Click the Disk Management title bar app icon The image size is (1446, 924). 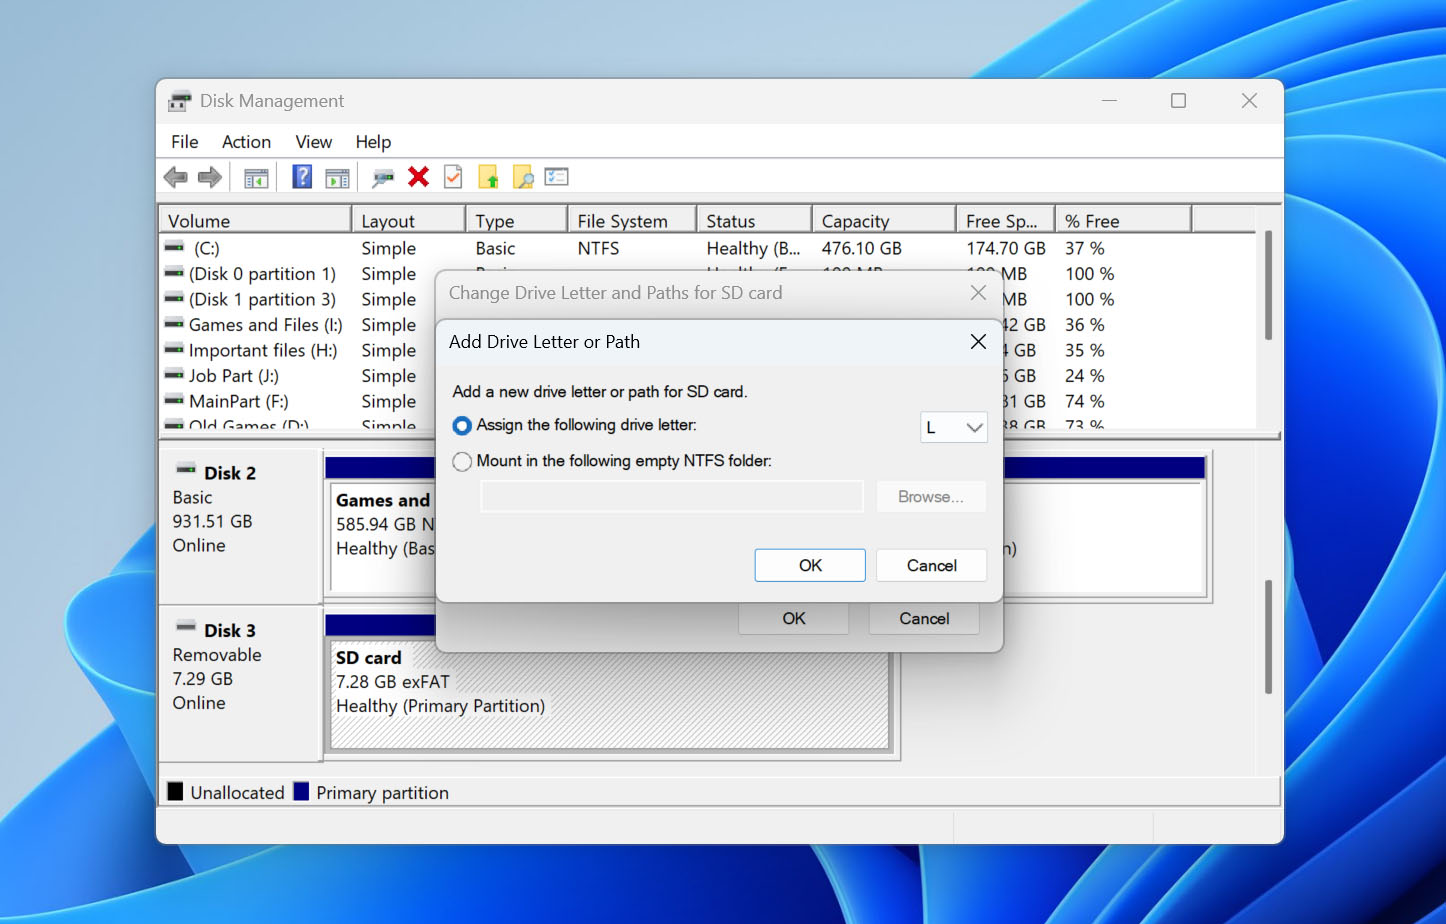180,101
